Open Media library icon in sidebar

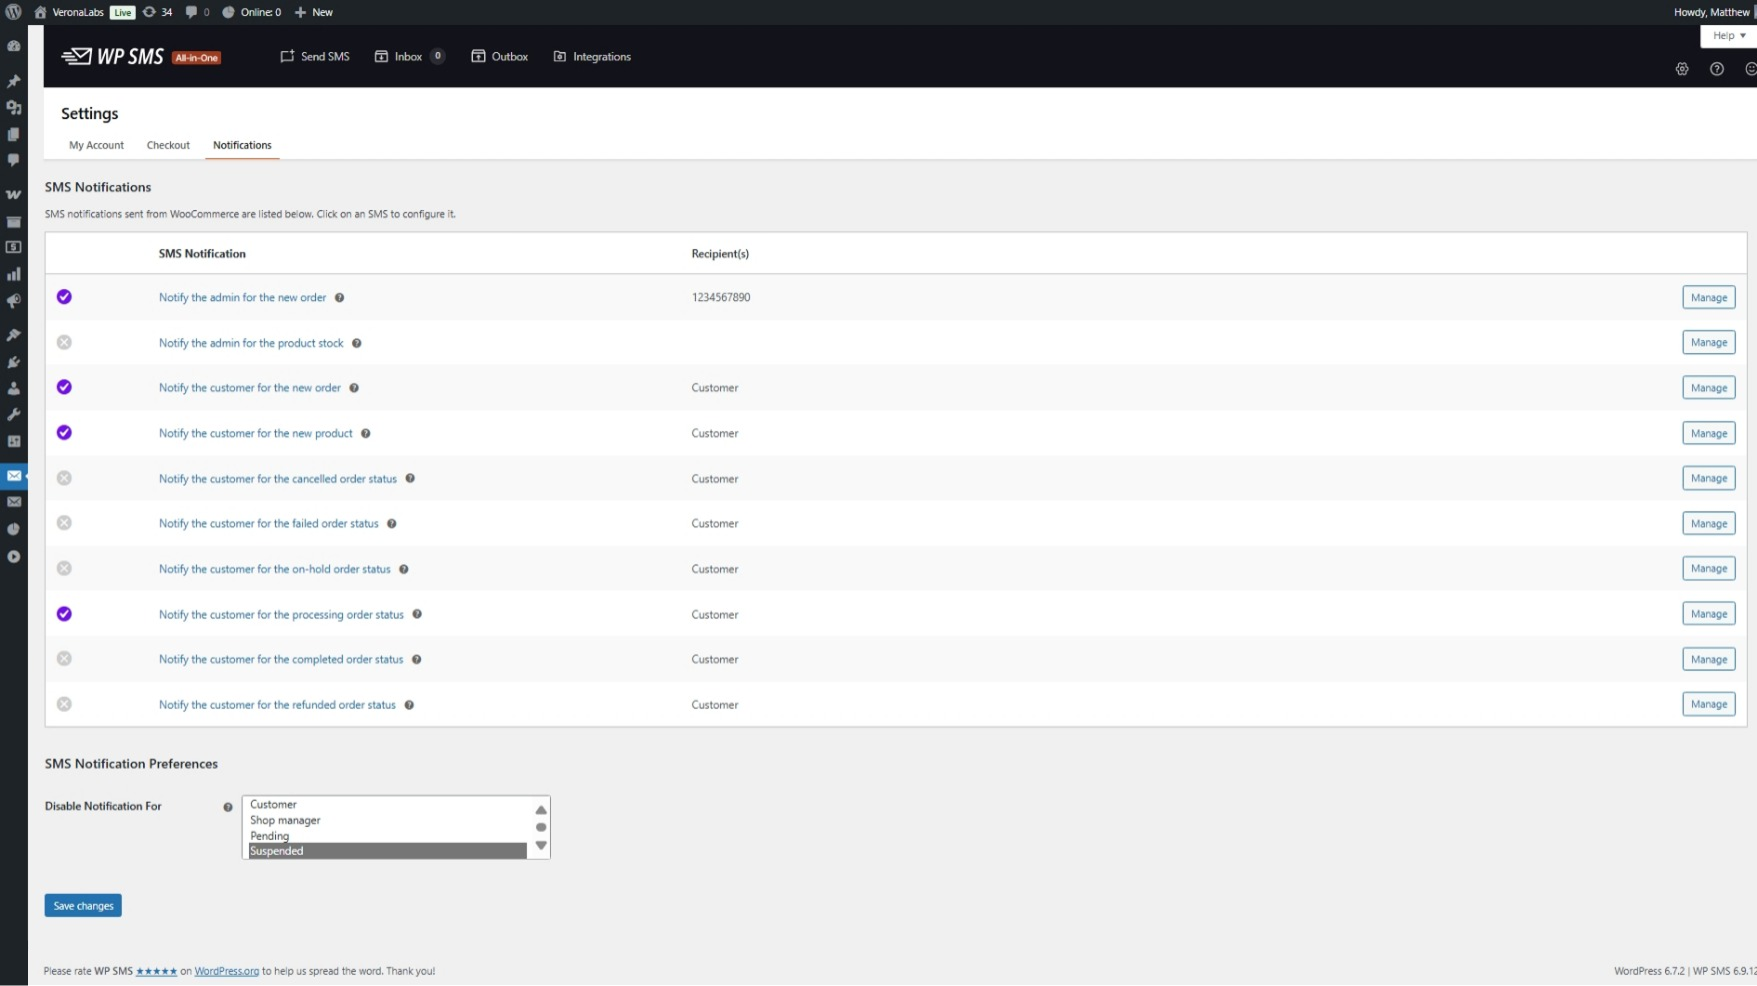pyautogui.click(x=14, y=107)
